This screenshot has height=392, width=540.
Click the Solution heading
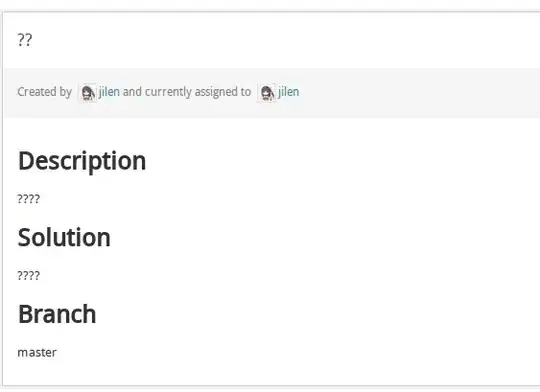pos(64,237)
